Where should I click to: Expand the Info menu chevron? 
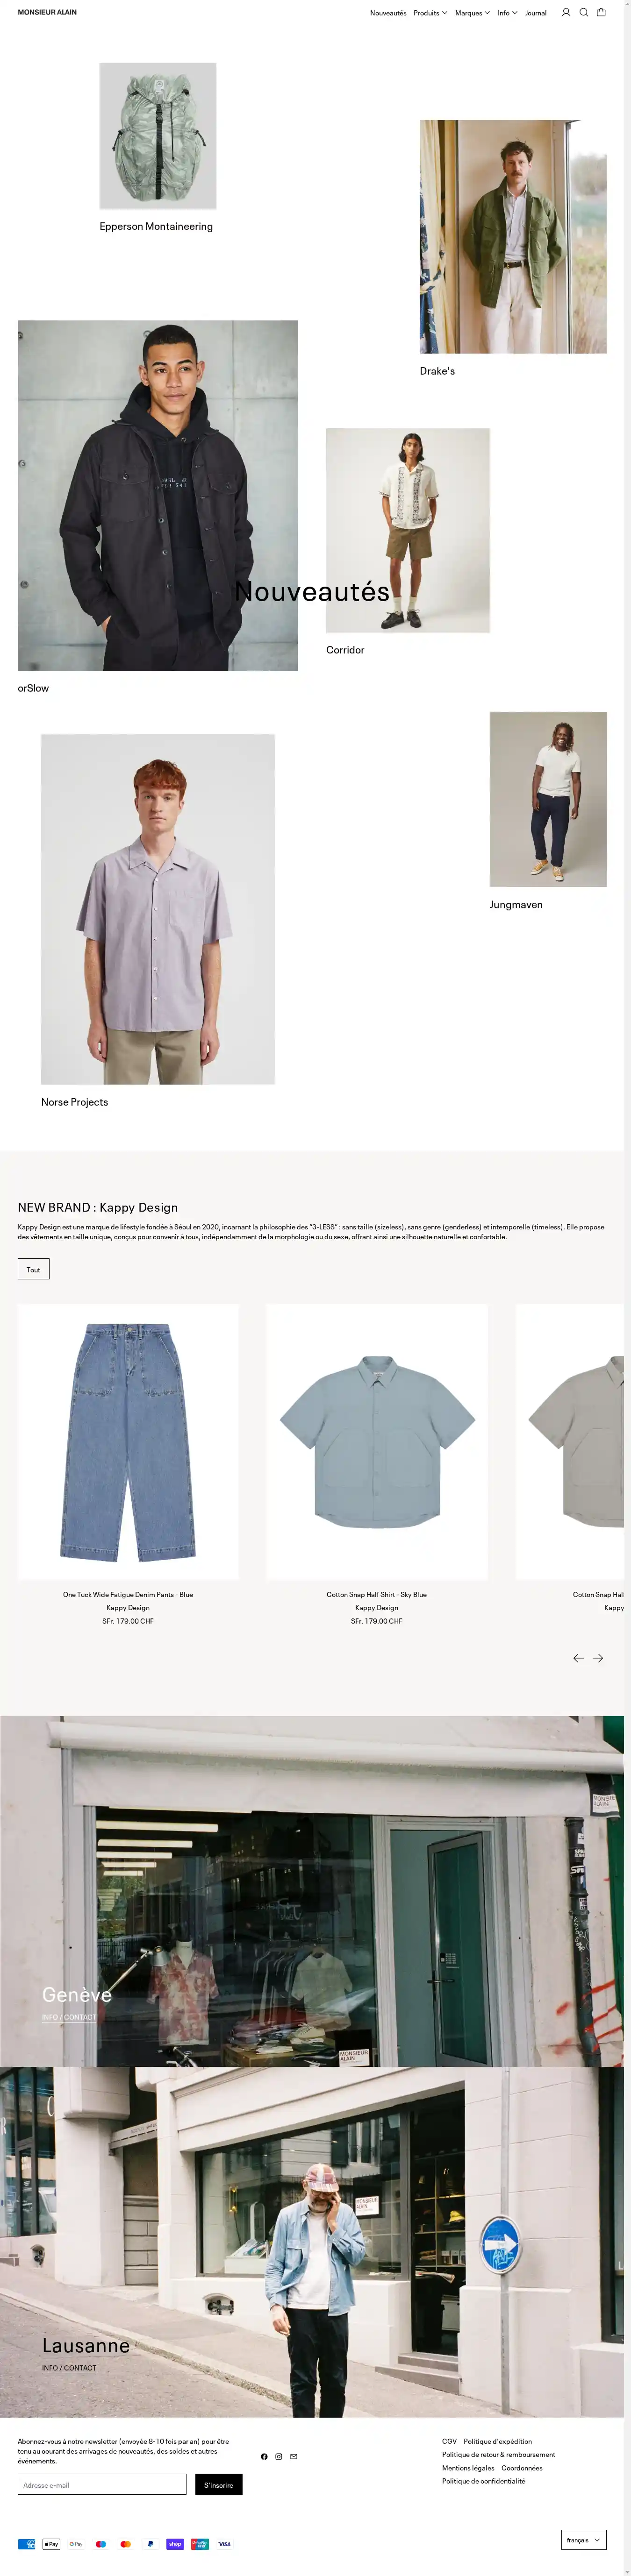515,13
